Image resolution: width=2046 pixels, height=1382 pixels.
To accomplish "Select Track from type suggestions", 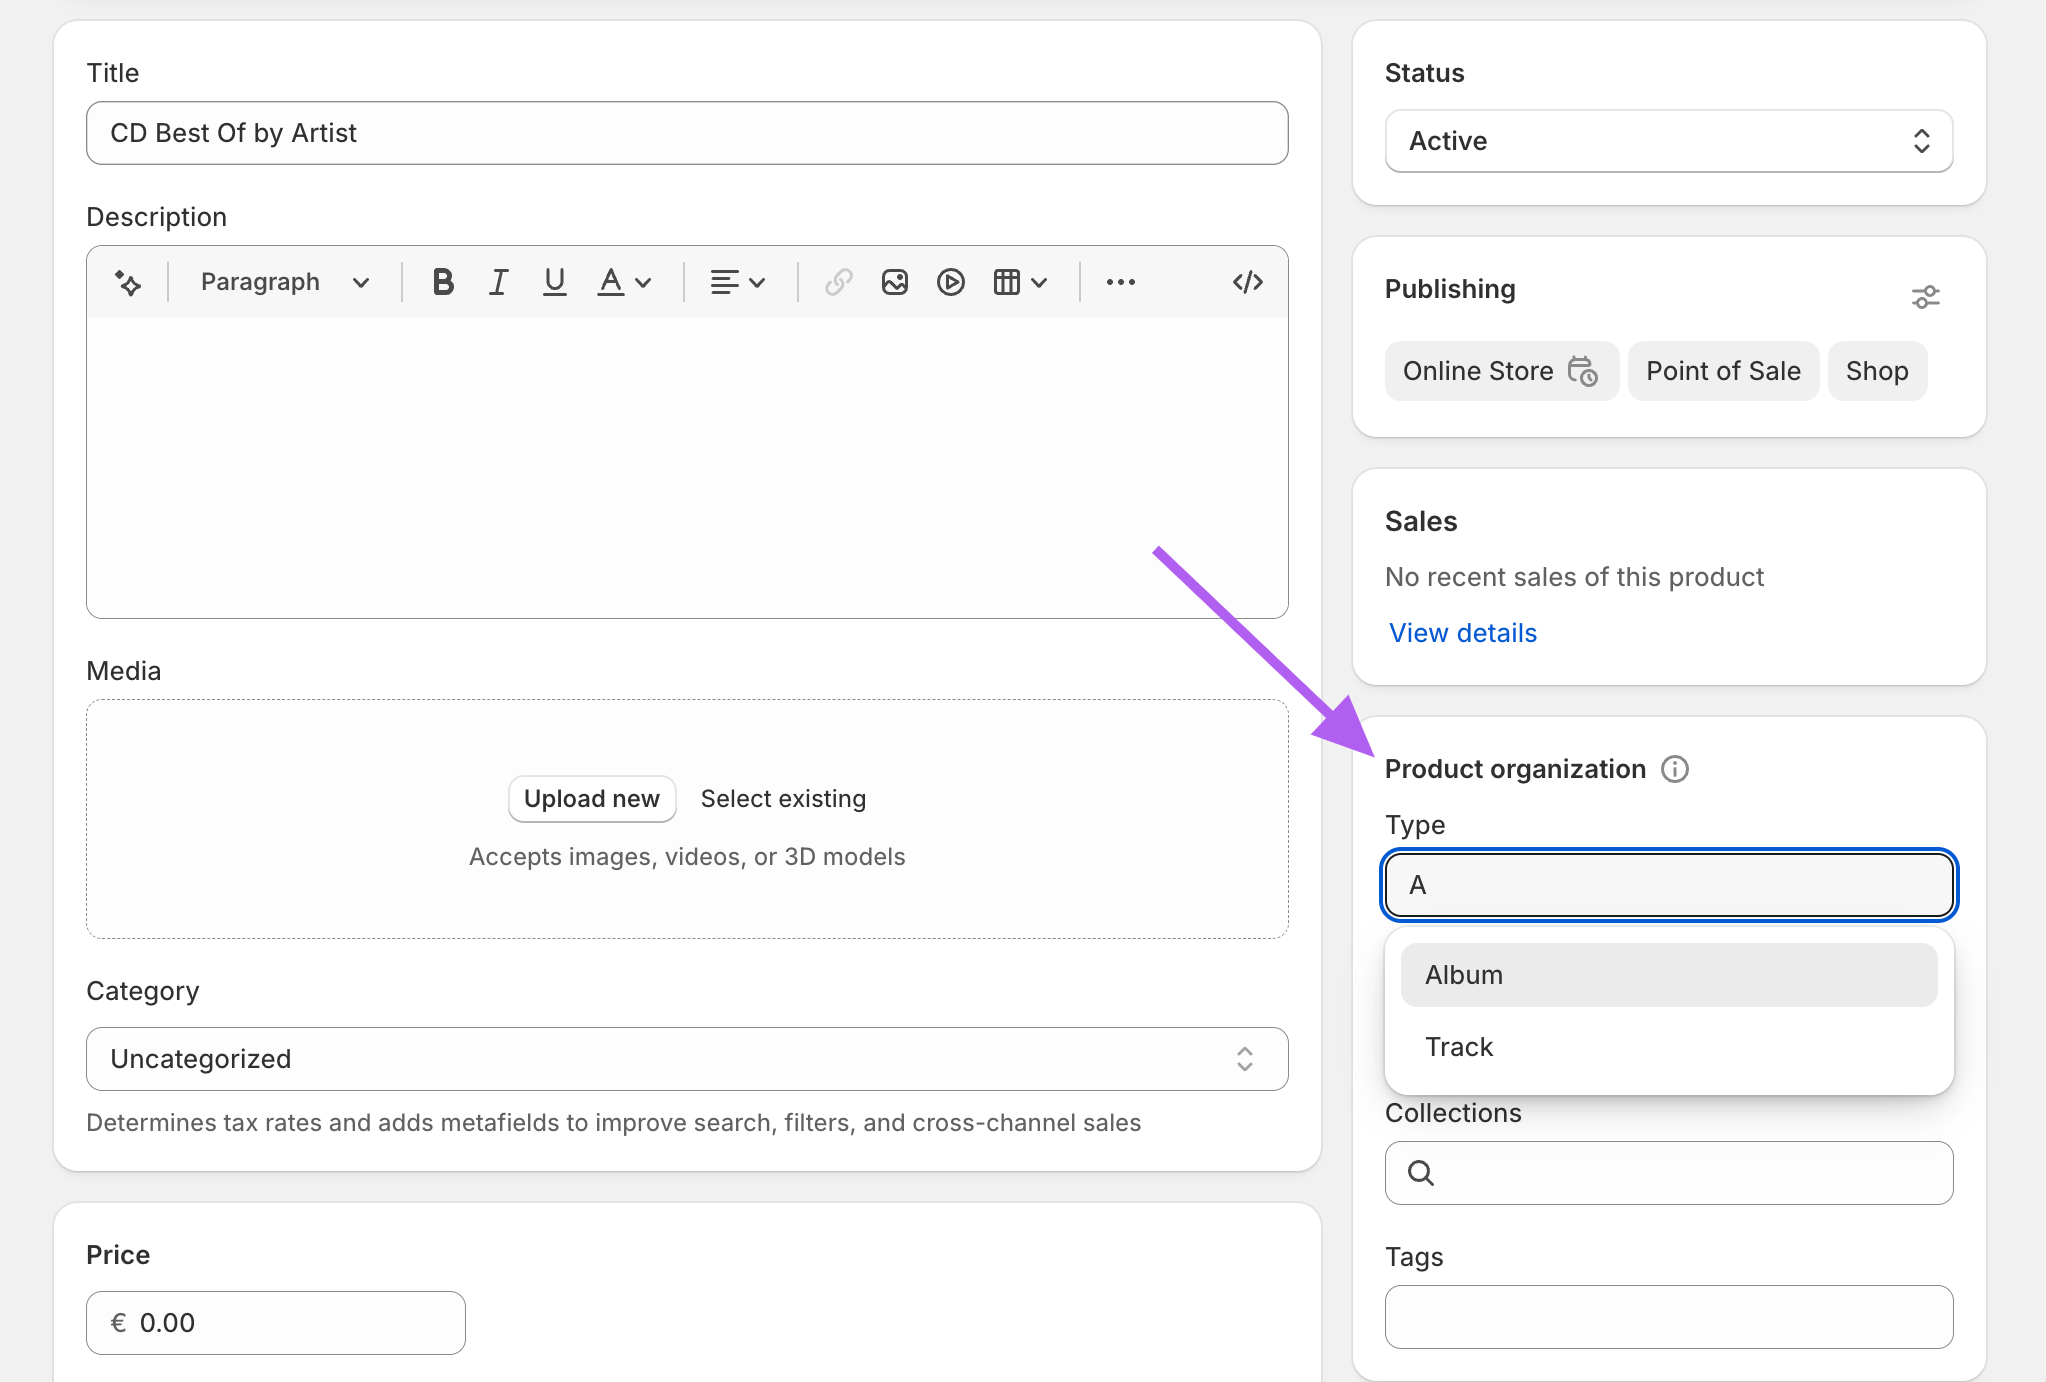I will pyautogui.click(x=1668, y=1047).
